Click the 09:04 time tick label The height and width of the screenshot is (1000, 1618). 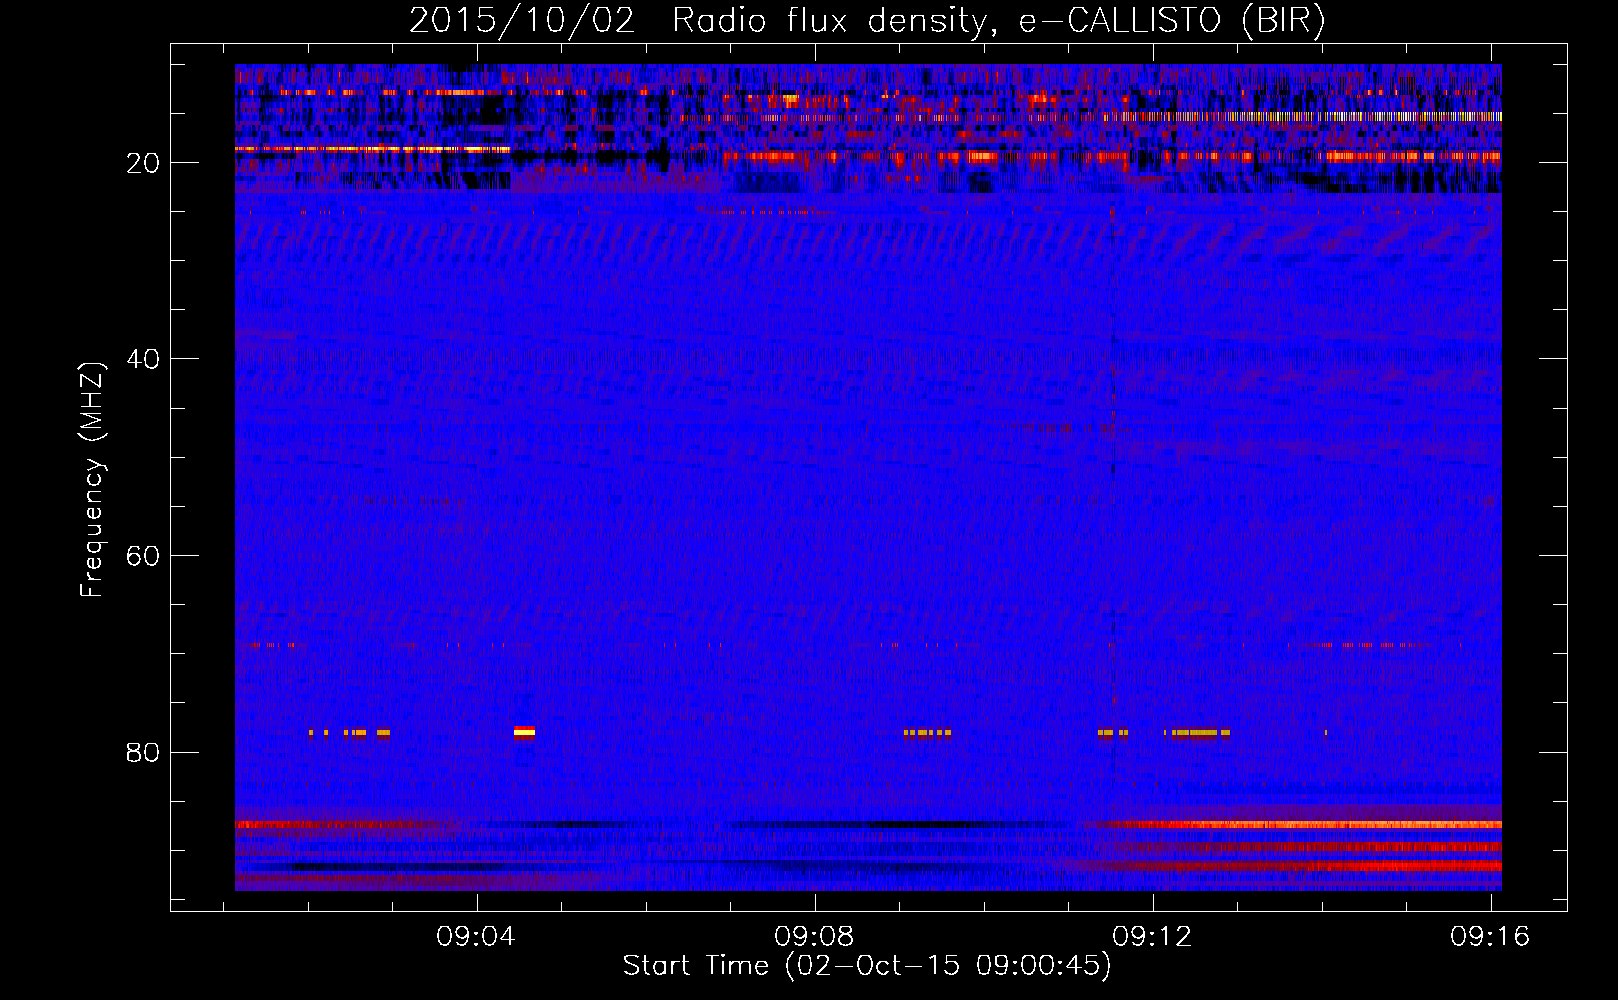click(x=476, y=936)
